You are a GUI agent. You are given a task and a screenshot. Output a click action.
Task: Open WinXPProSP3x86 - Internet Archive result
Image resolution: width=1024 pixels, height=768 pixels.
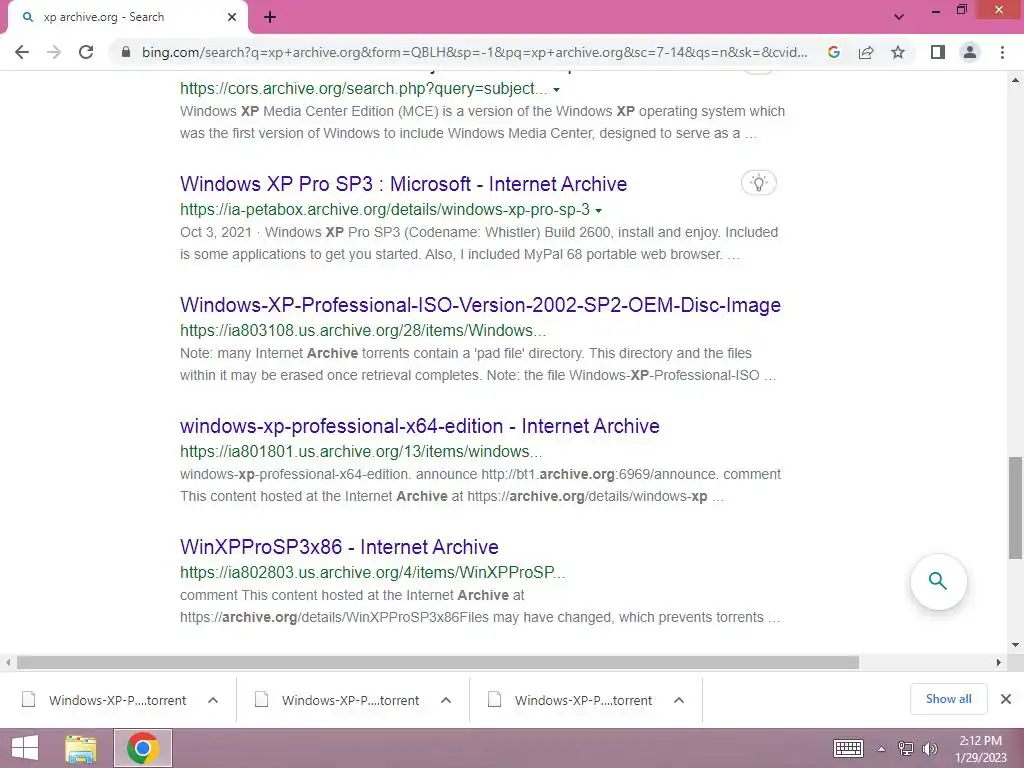tap(340, 547)
